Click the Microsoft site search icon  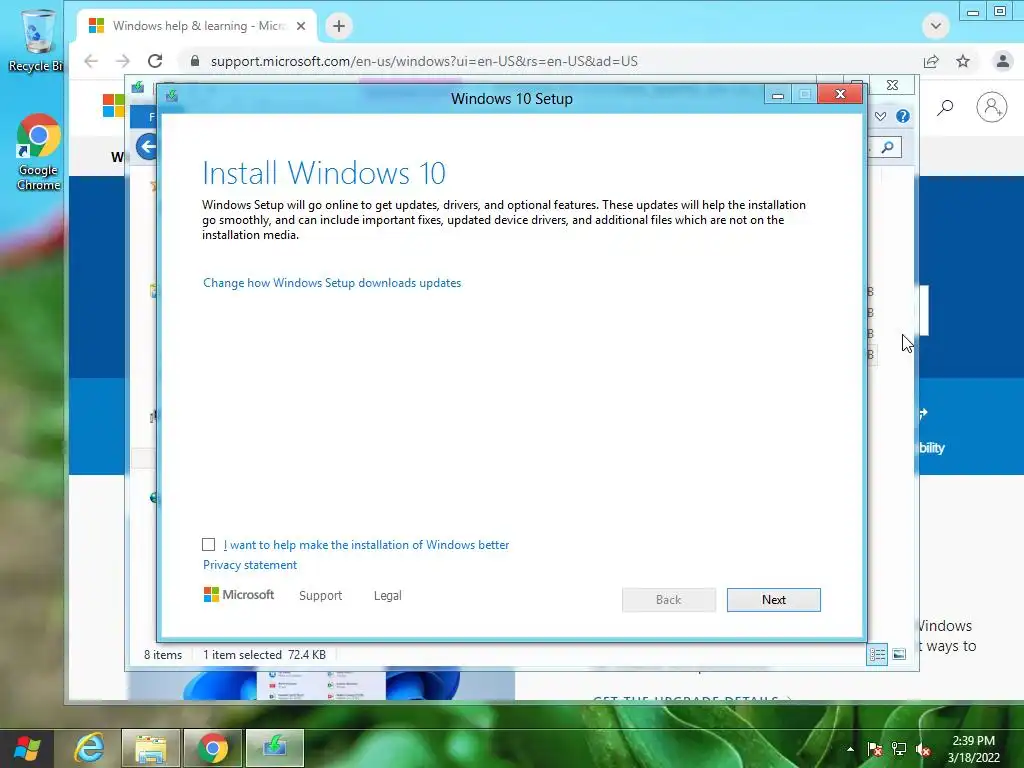point(945,107)
